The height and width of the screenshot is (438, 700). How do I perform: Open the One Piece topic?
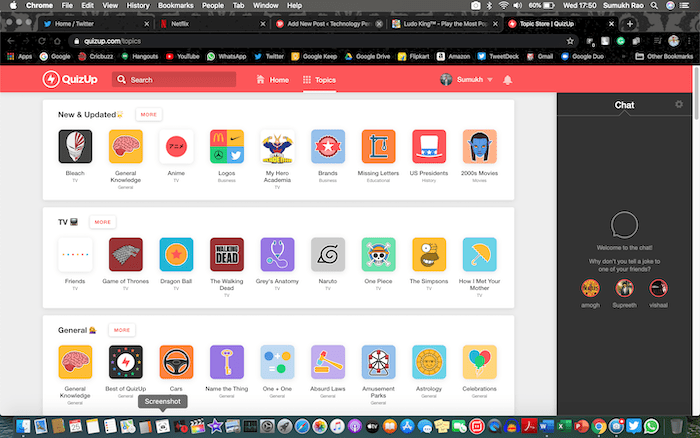378,254
